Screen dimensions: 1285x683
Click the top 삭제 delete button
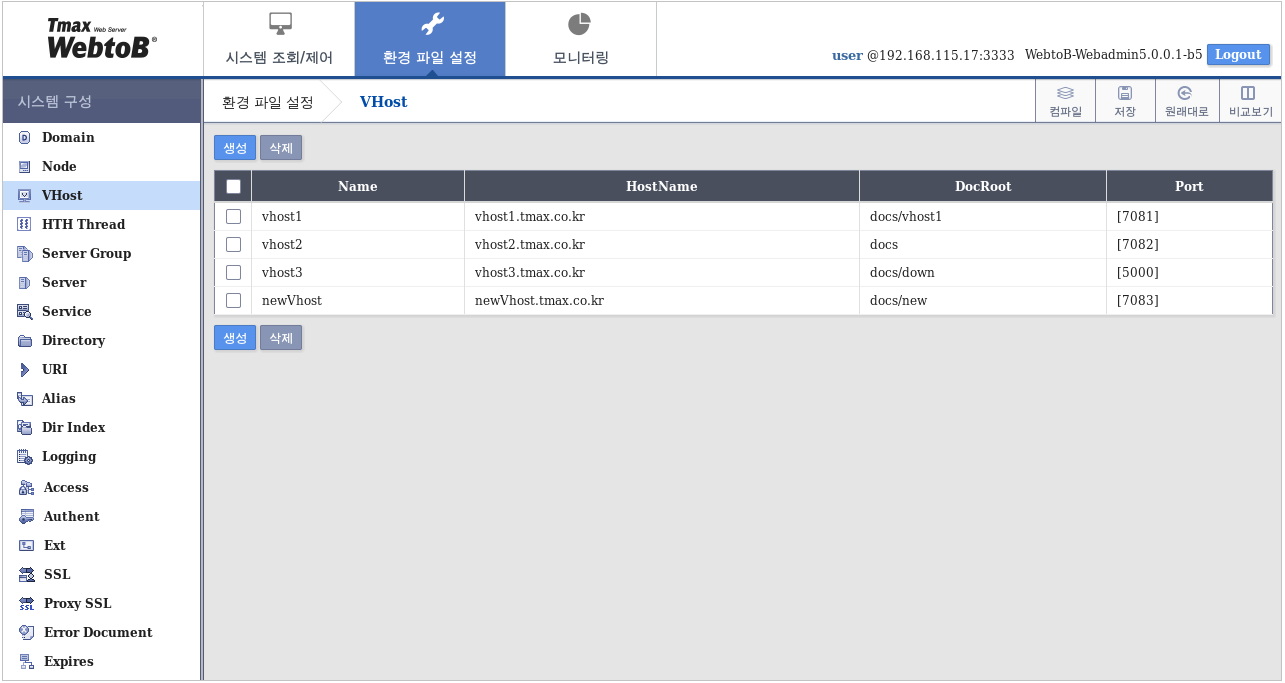coord(281,148)
